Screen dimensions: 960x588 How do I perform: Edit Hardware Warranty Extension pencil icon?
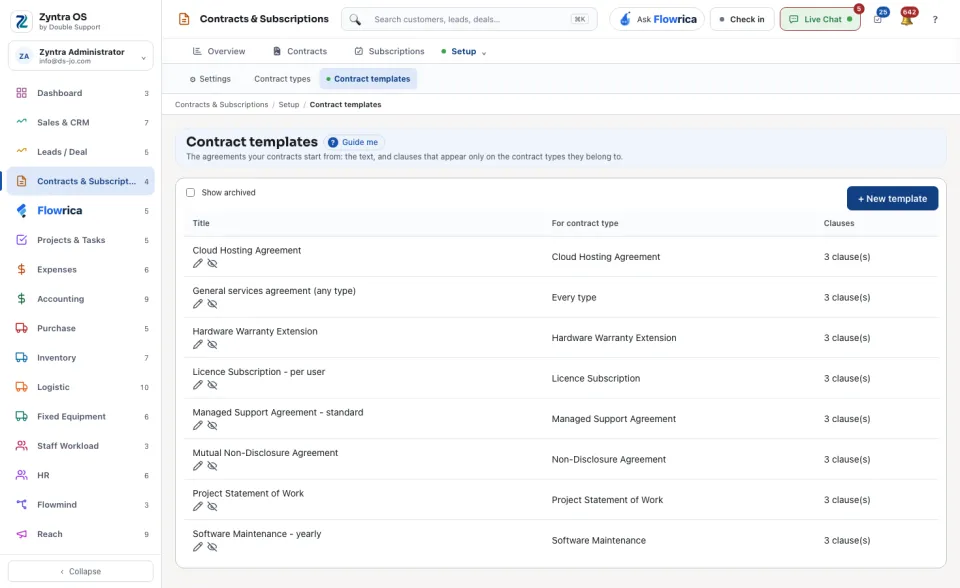[198, 344]
